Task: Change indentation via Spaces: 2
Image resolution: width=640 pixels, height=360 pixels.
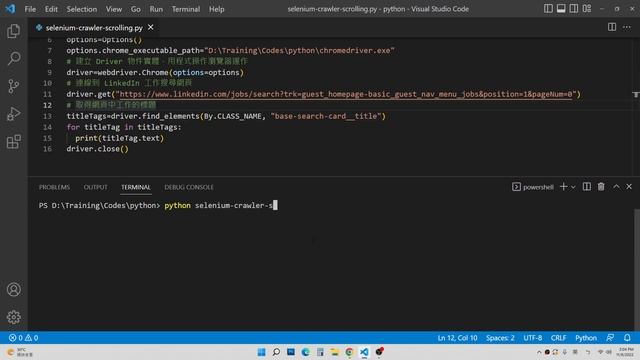Action: point(500,338)
